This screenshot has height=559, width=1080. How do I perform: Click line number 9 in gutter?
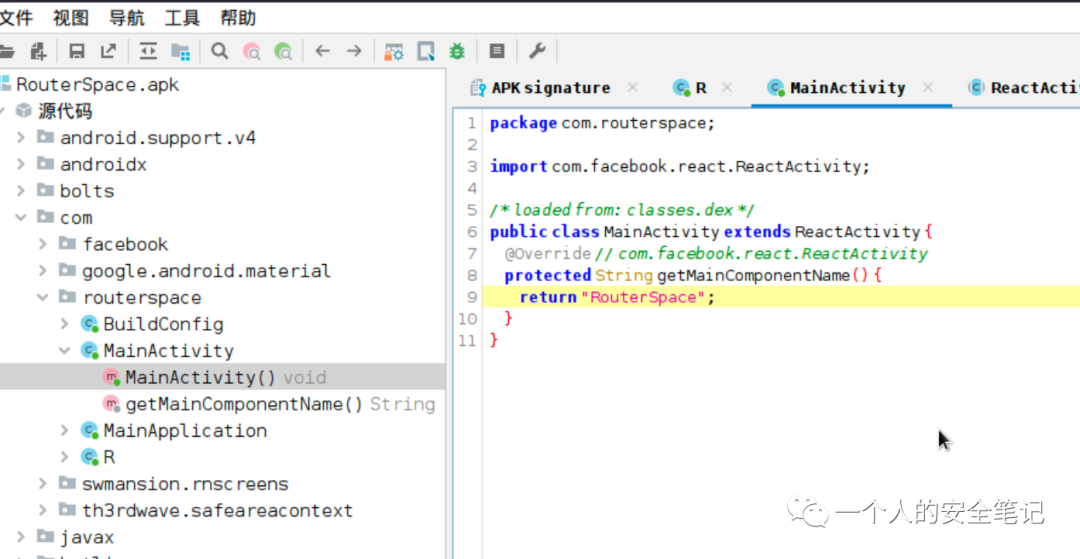[x=471, y=297]
